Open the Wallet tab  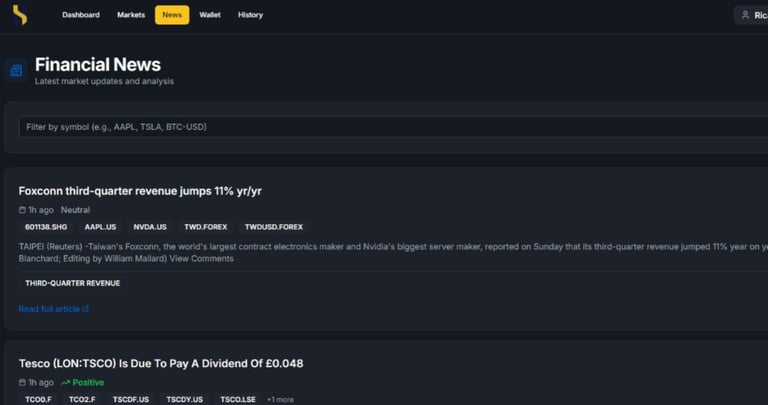pyautogui.click(x=210, y=15)
